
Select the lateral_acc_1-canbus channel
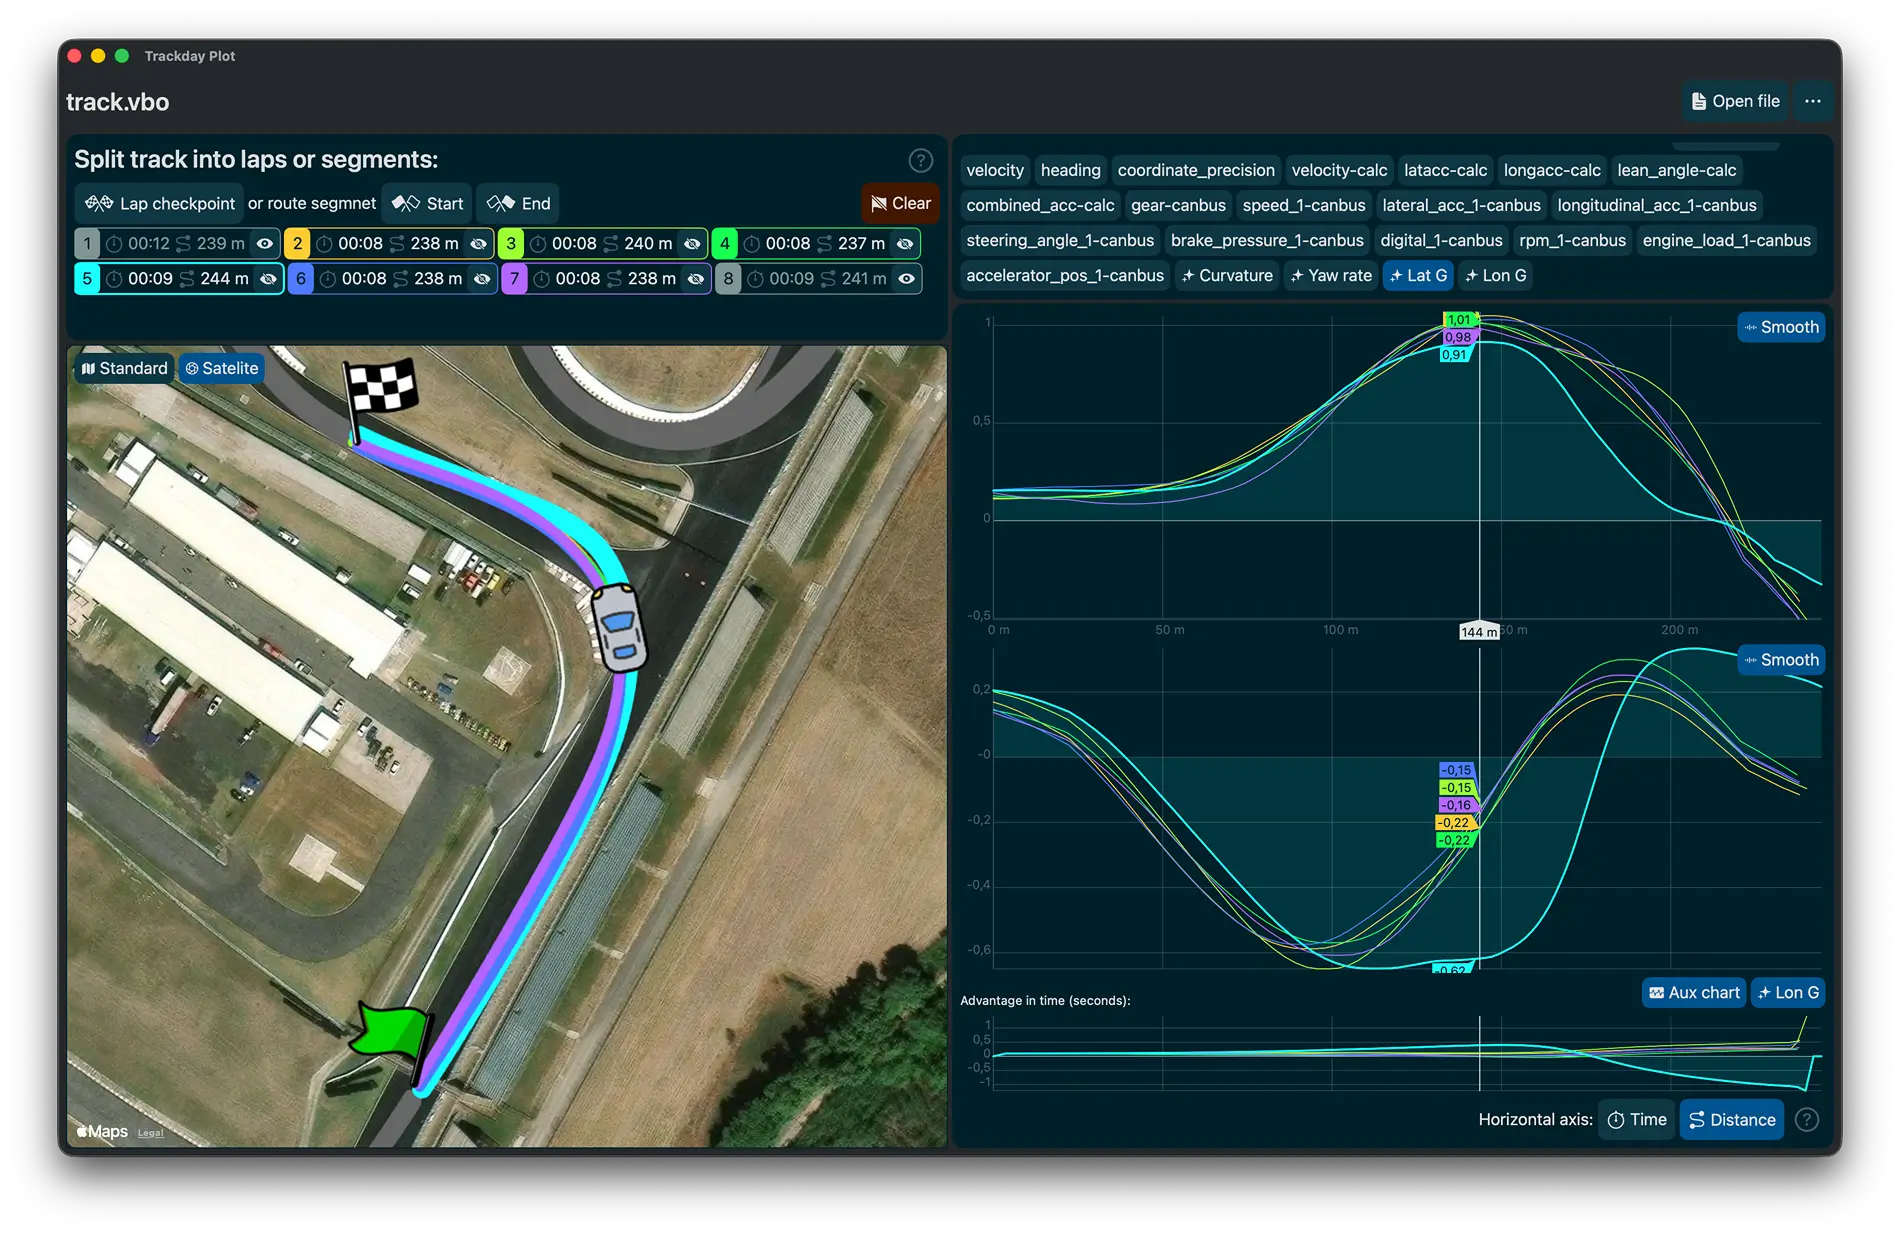(1461, 205)
